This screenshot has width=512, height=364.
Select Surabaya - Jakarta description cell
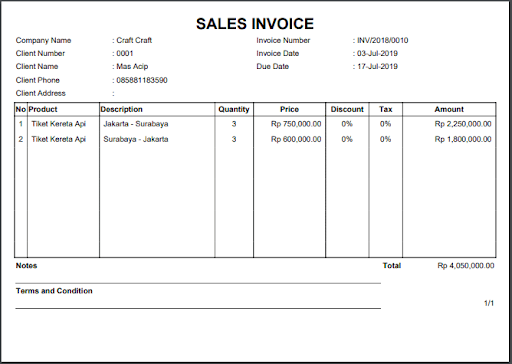click(136, 139)
